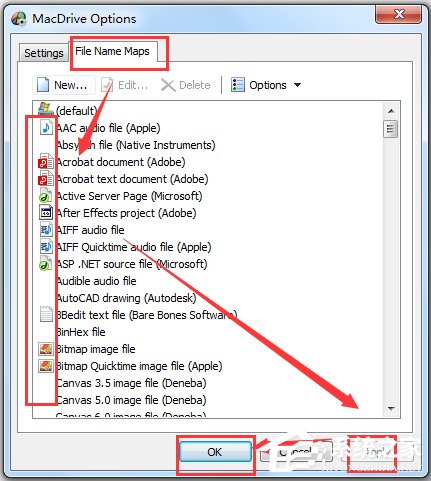This screenshot has height=481, width=431.
Task: Click the AAC audio file music note icon
Action: click(46, 128)
